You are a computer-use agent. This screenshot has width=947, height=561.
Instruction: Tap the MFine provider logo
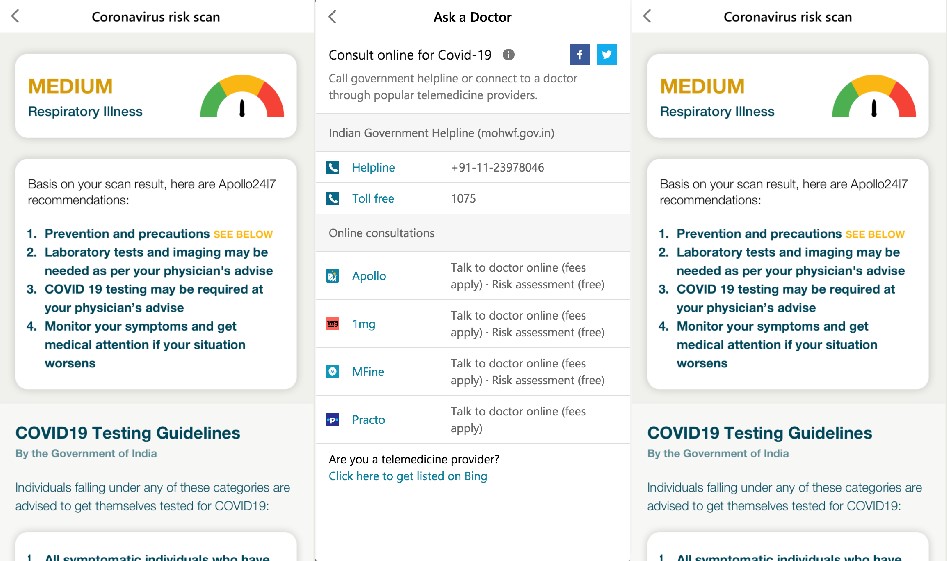tap(333, 371)
